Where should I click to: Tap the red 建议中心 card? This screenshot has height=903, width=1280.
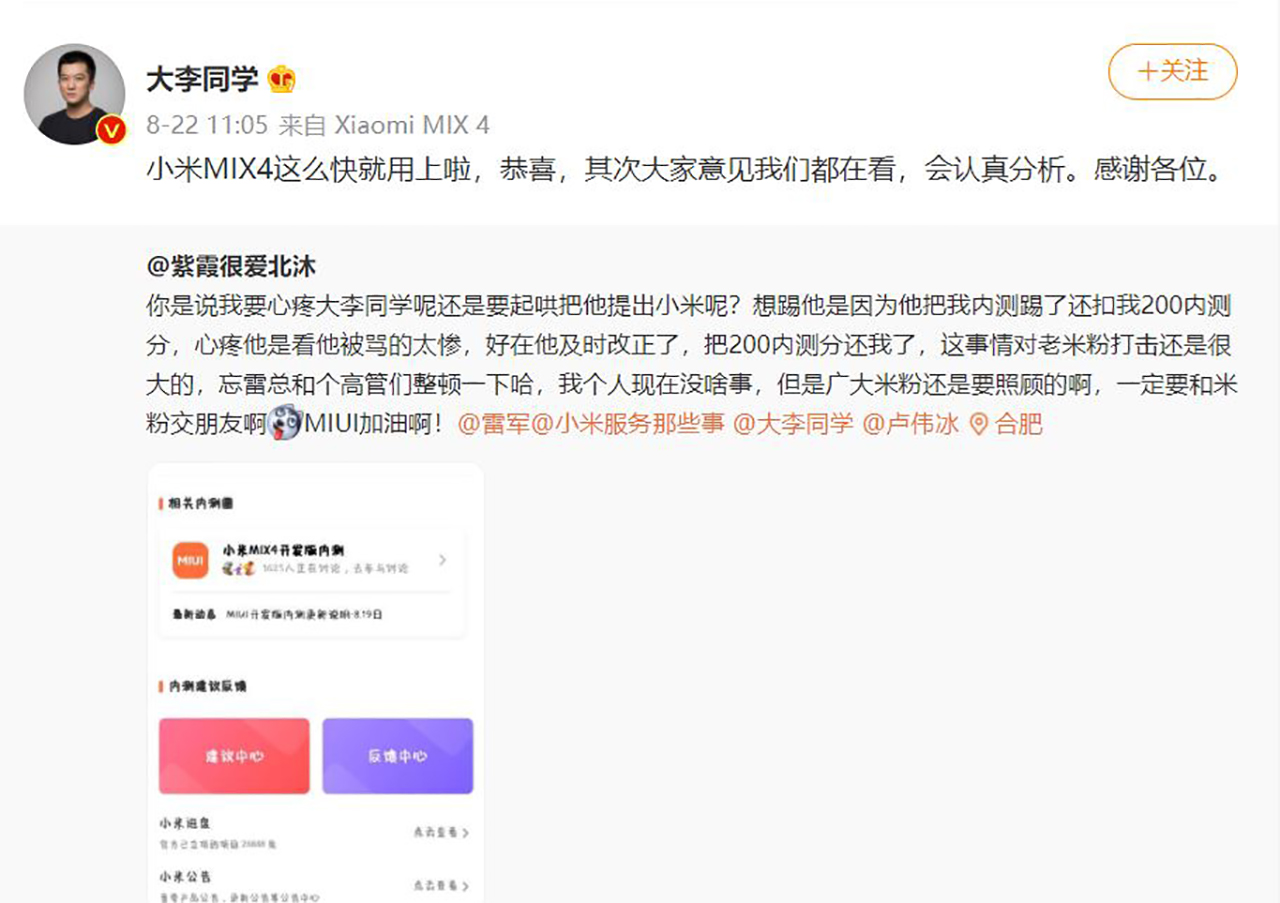tap(234, 756)
